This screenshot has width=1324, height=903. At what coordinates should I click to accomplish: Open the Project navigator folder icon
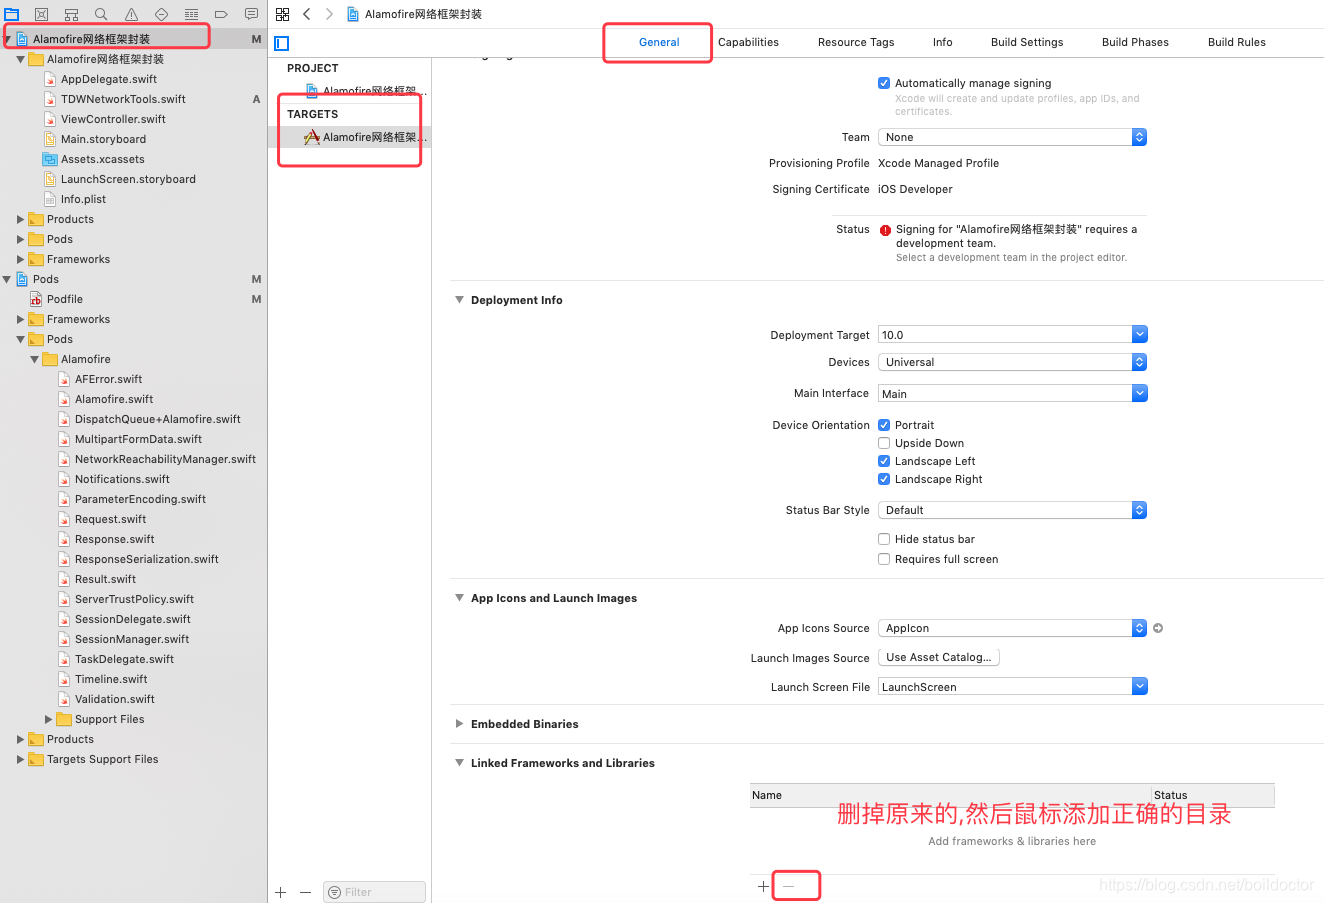pos(11,14)
